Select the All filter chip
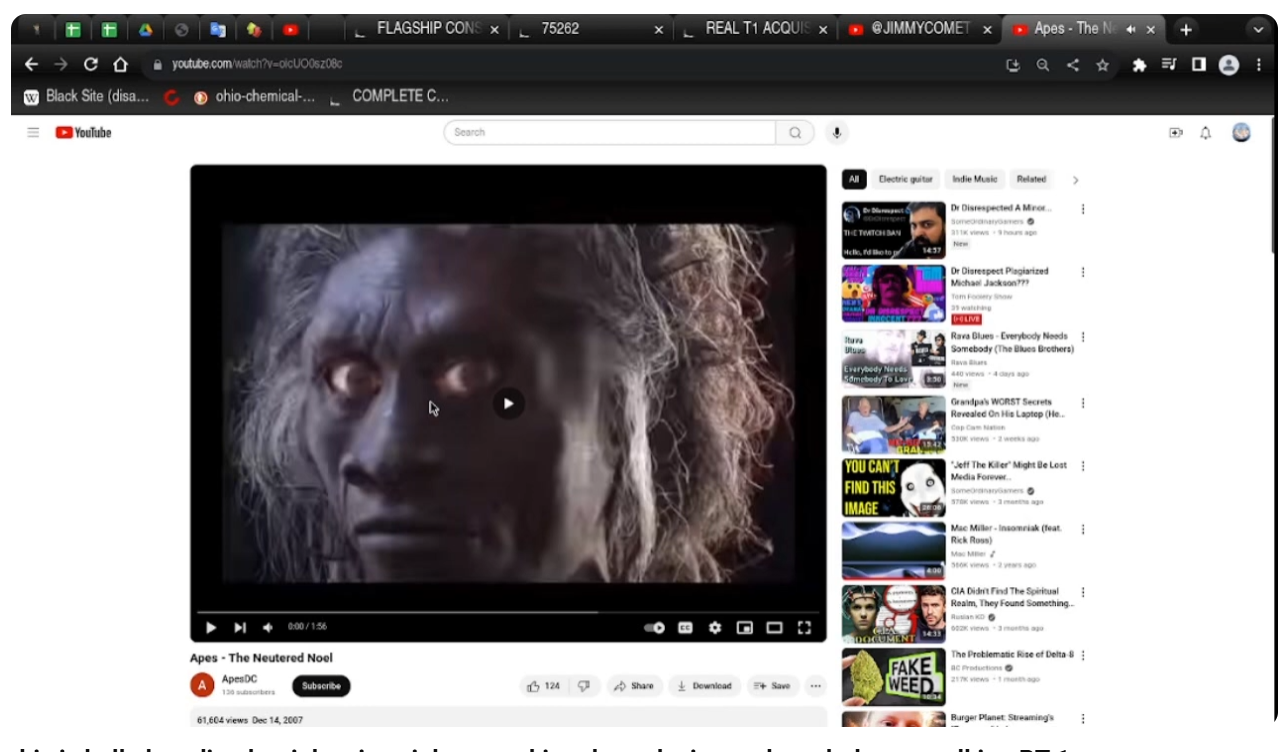 [x=854, y=180]
